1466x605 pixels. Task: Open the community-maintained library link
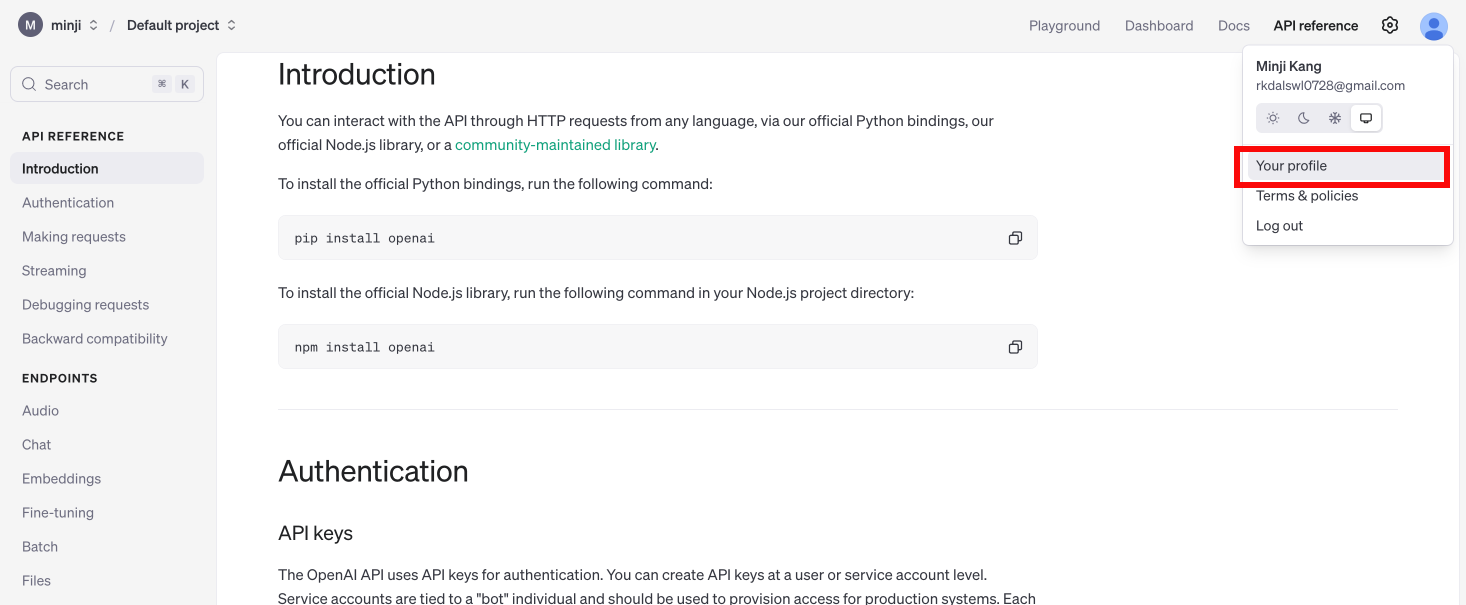click(x=555, y=145)
